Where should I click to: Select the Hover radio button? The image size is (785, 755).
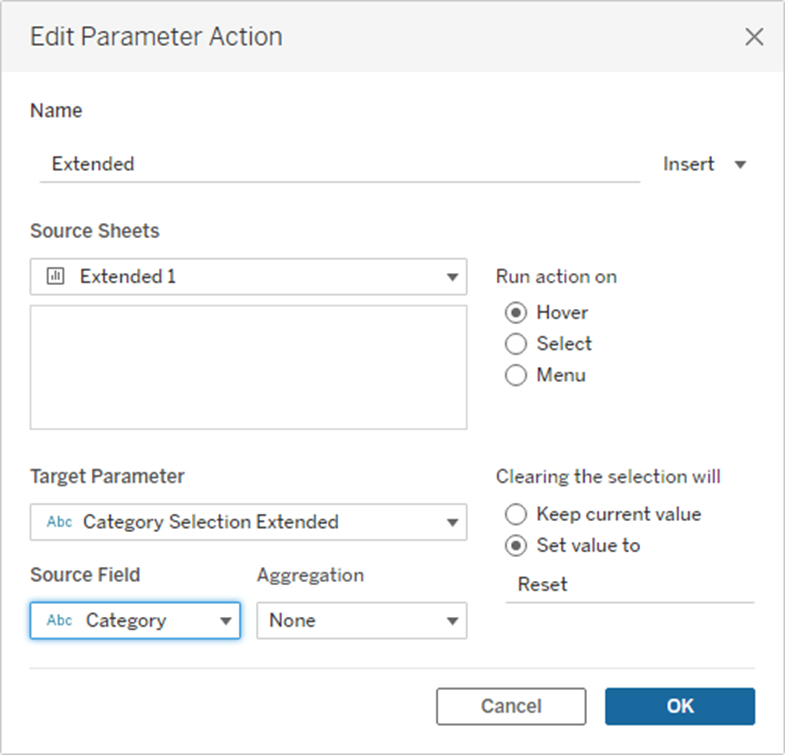click(516, 312)
